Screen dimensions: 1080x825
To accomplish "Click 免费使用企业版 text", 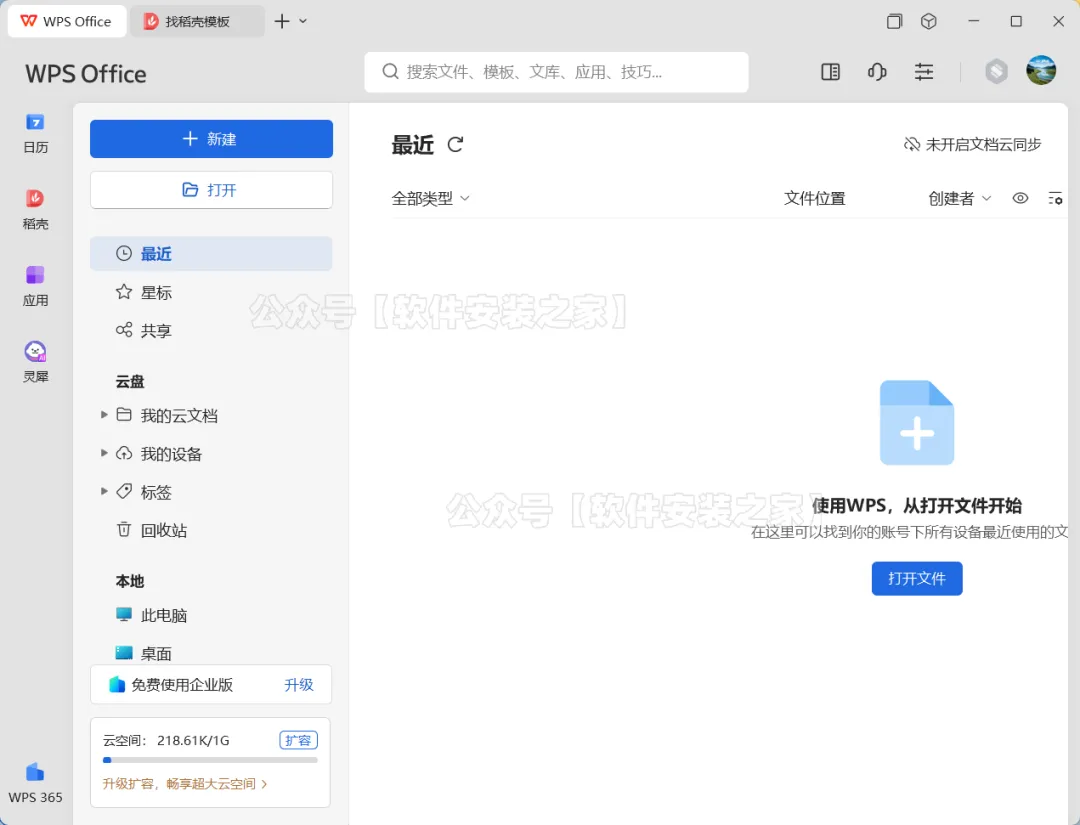I will tap(182, 685).
